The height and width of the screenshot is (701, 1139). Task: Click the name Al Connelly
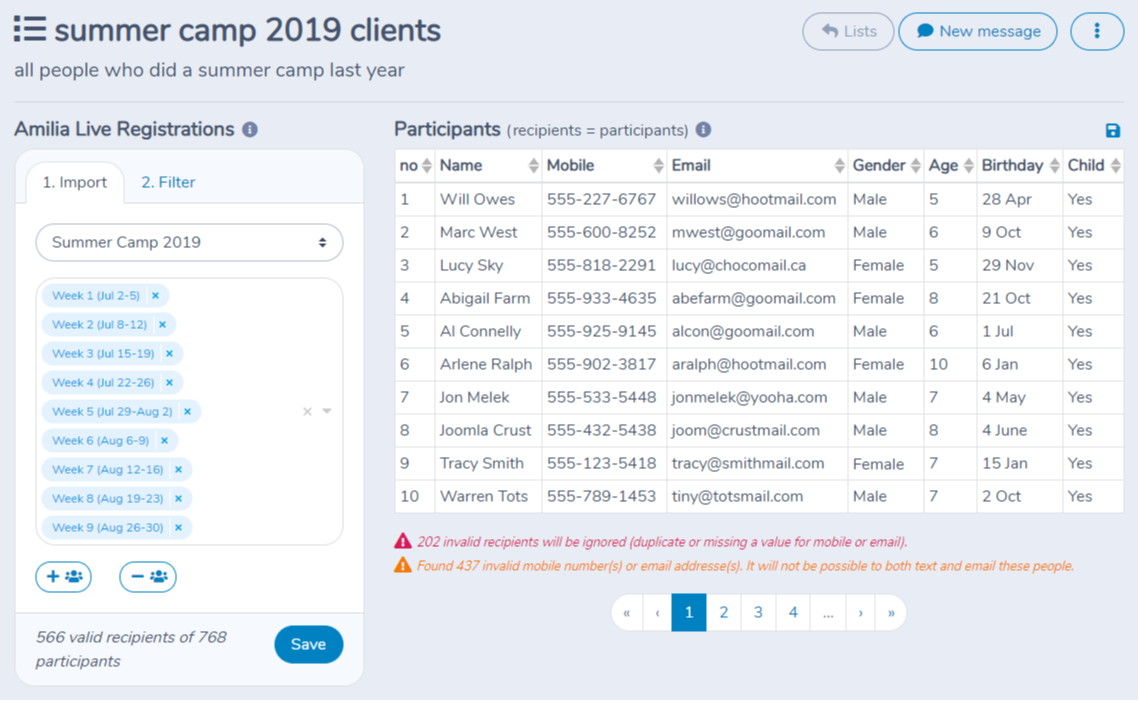coord(480,331)
